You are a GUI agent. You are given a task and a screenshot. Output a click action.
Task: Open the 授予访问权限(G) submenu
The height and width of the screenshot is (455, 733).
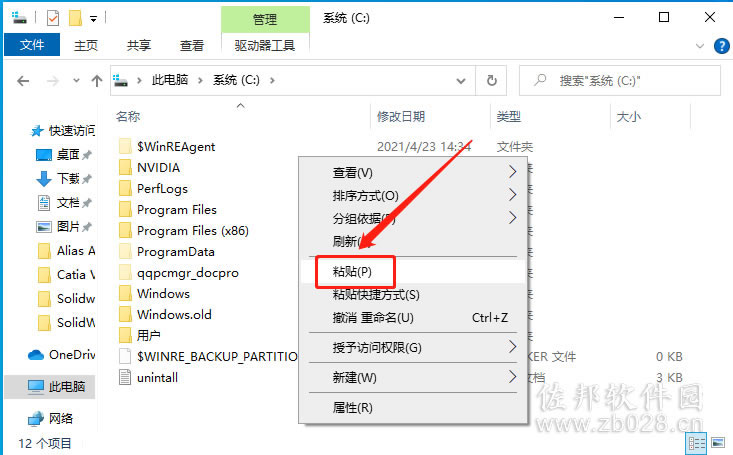pyautogui.click(x=413, y=347)
